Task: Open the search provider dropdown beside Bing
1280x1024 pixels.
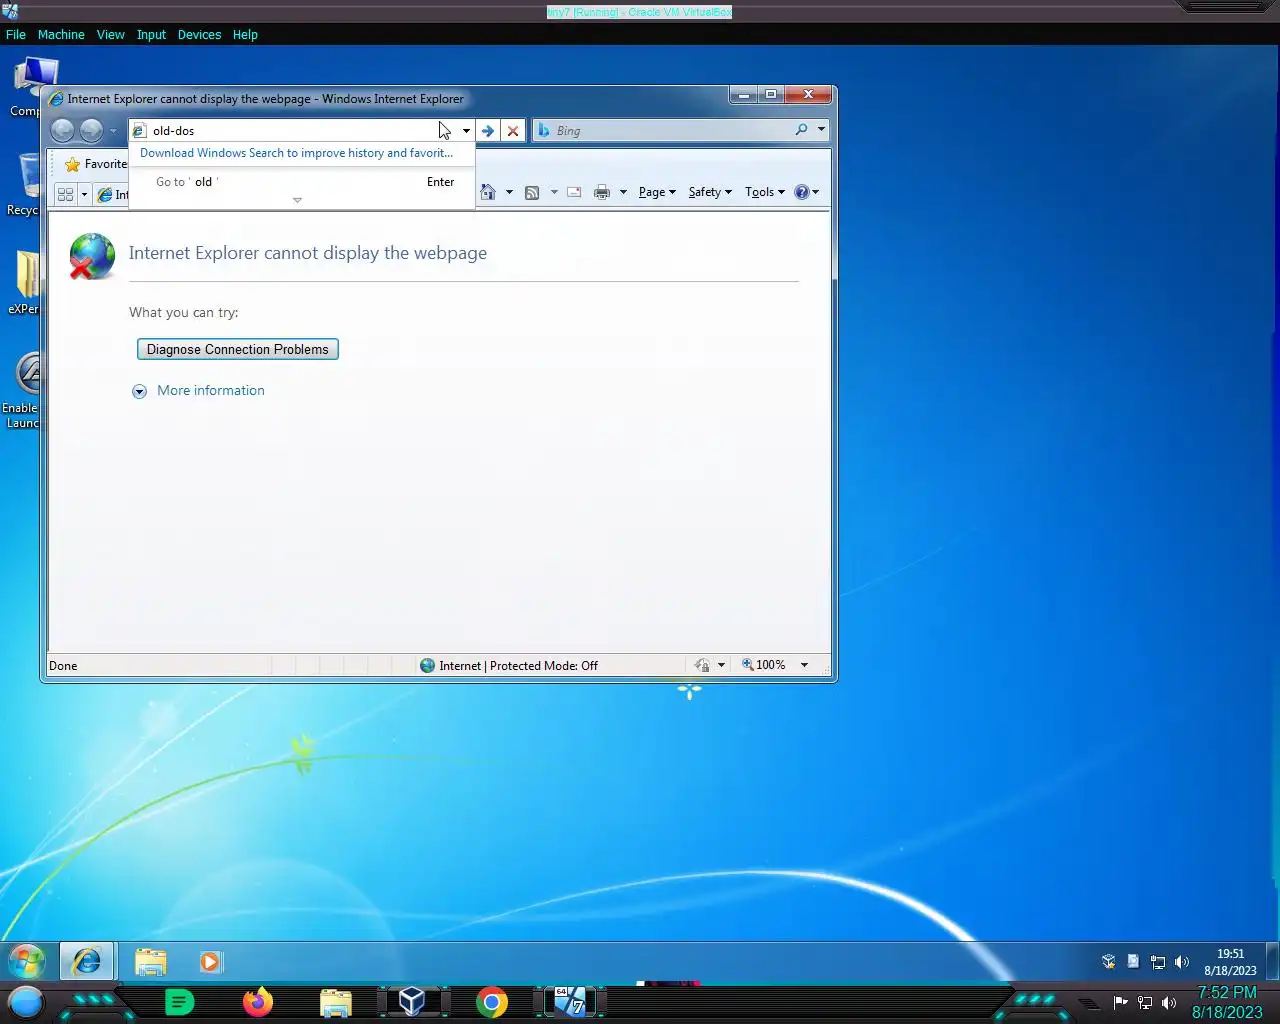Action: 821,130
